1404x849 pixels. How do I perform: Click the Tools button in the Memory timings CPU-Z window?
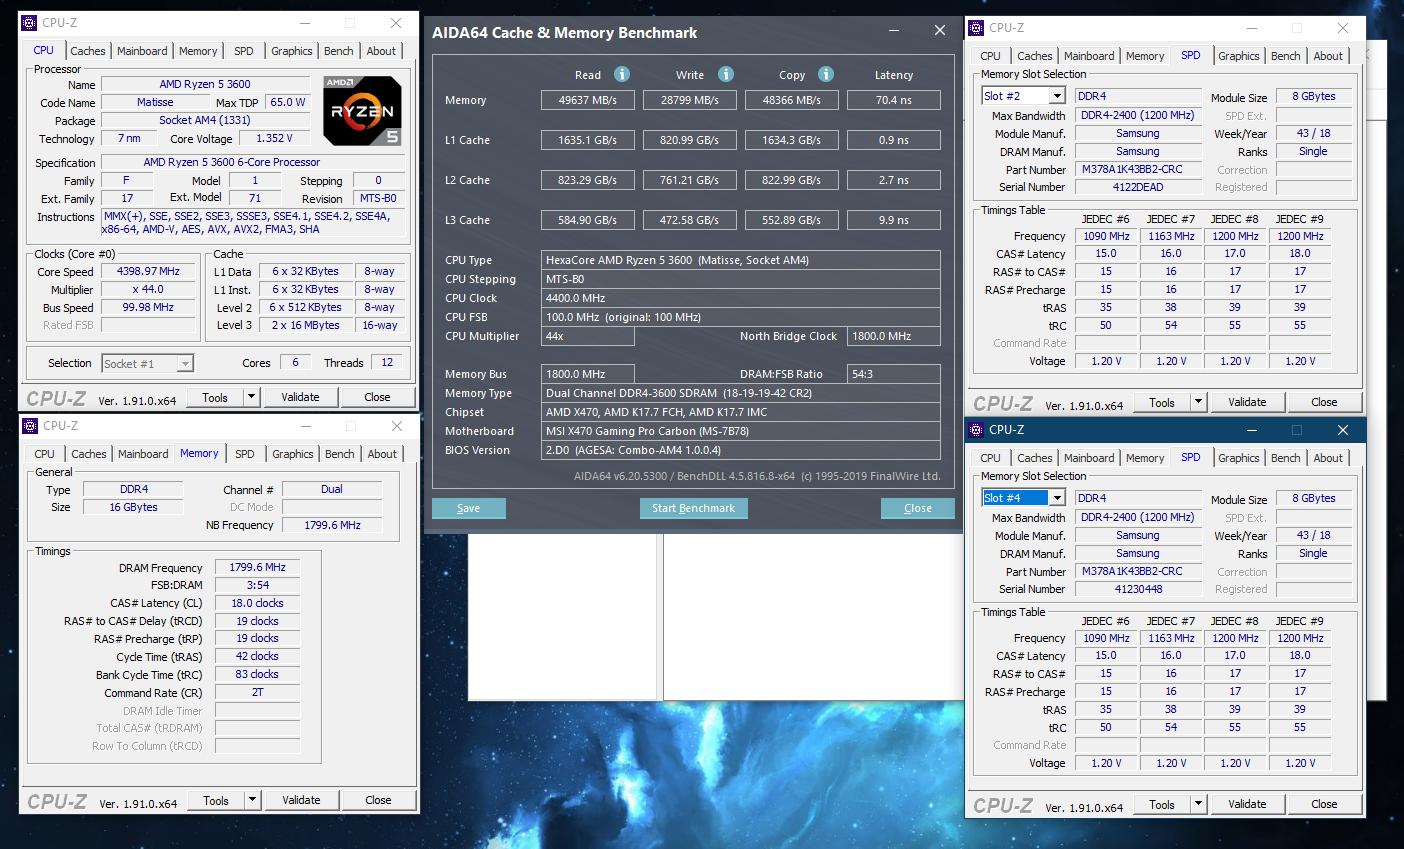point(216,800)
